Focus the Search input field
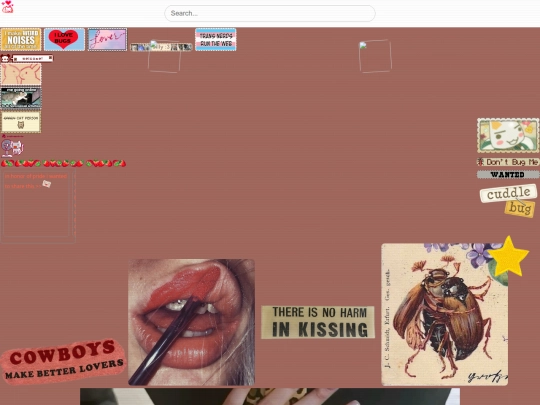Viewport: 540px width, 405px height. 270,13
